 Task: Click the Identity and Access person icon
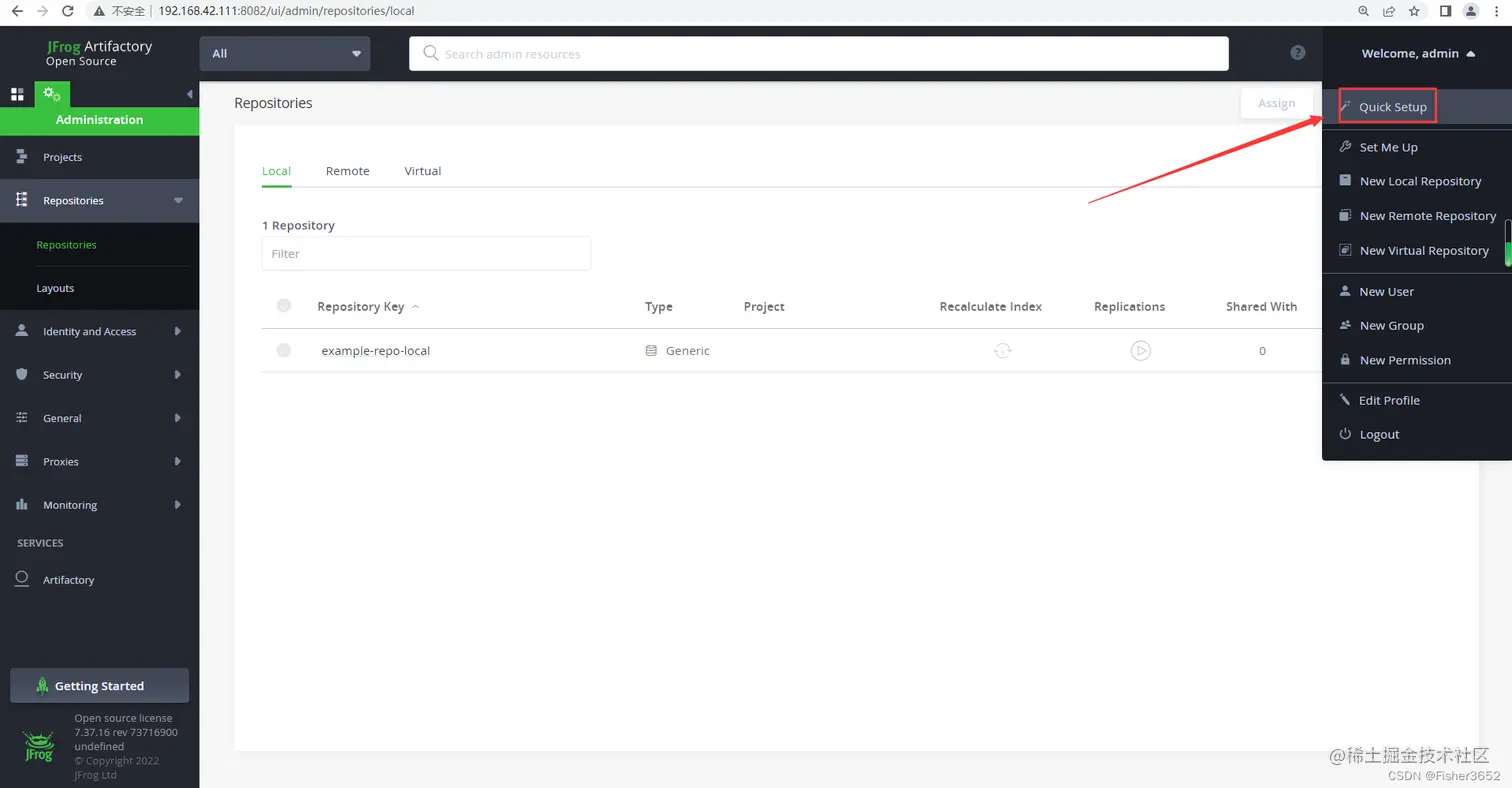[21, 331]
